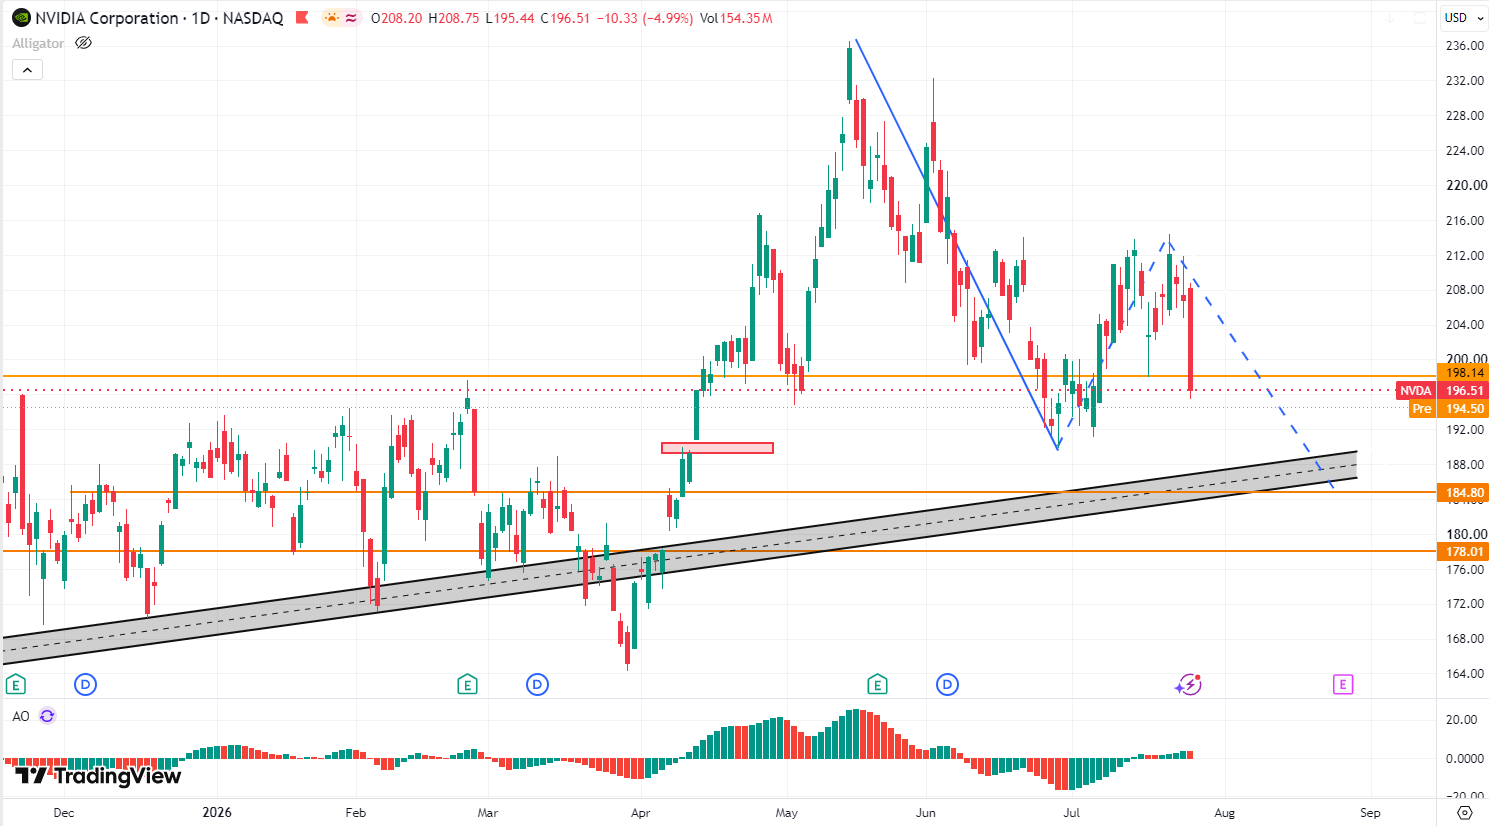Viewport: 1489px width, 826px height.
Task: Click the C196.51 close value
Action: click(x=566, y=18)
